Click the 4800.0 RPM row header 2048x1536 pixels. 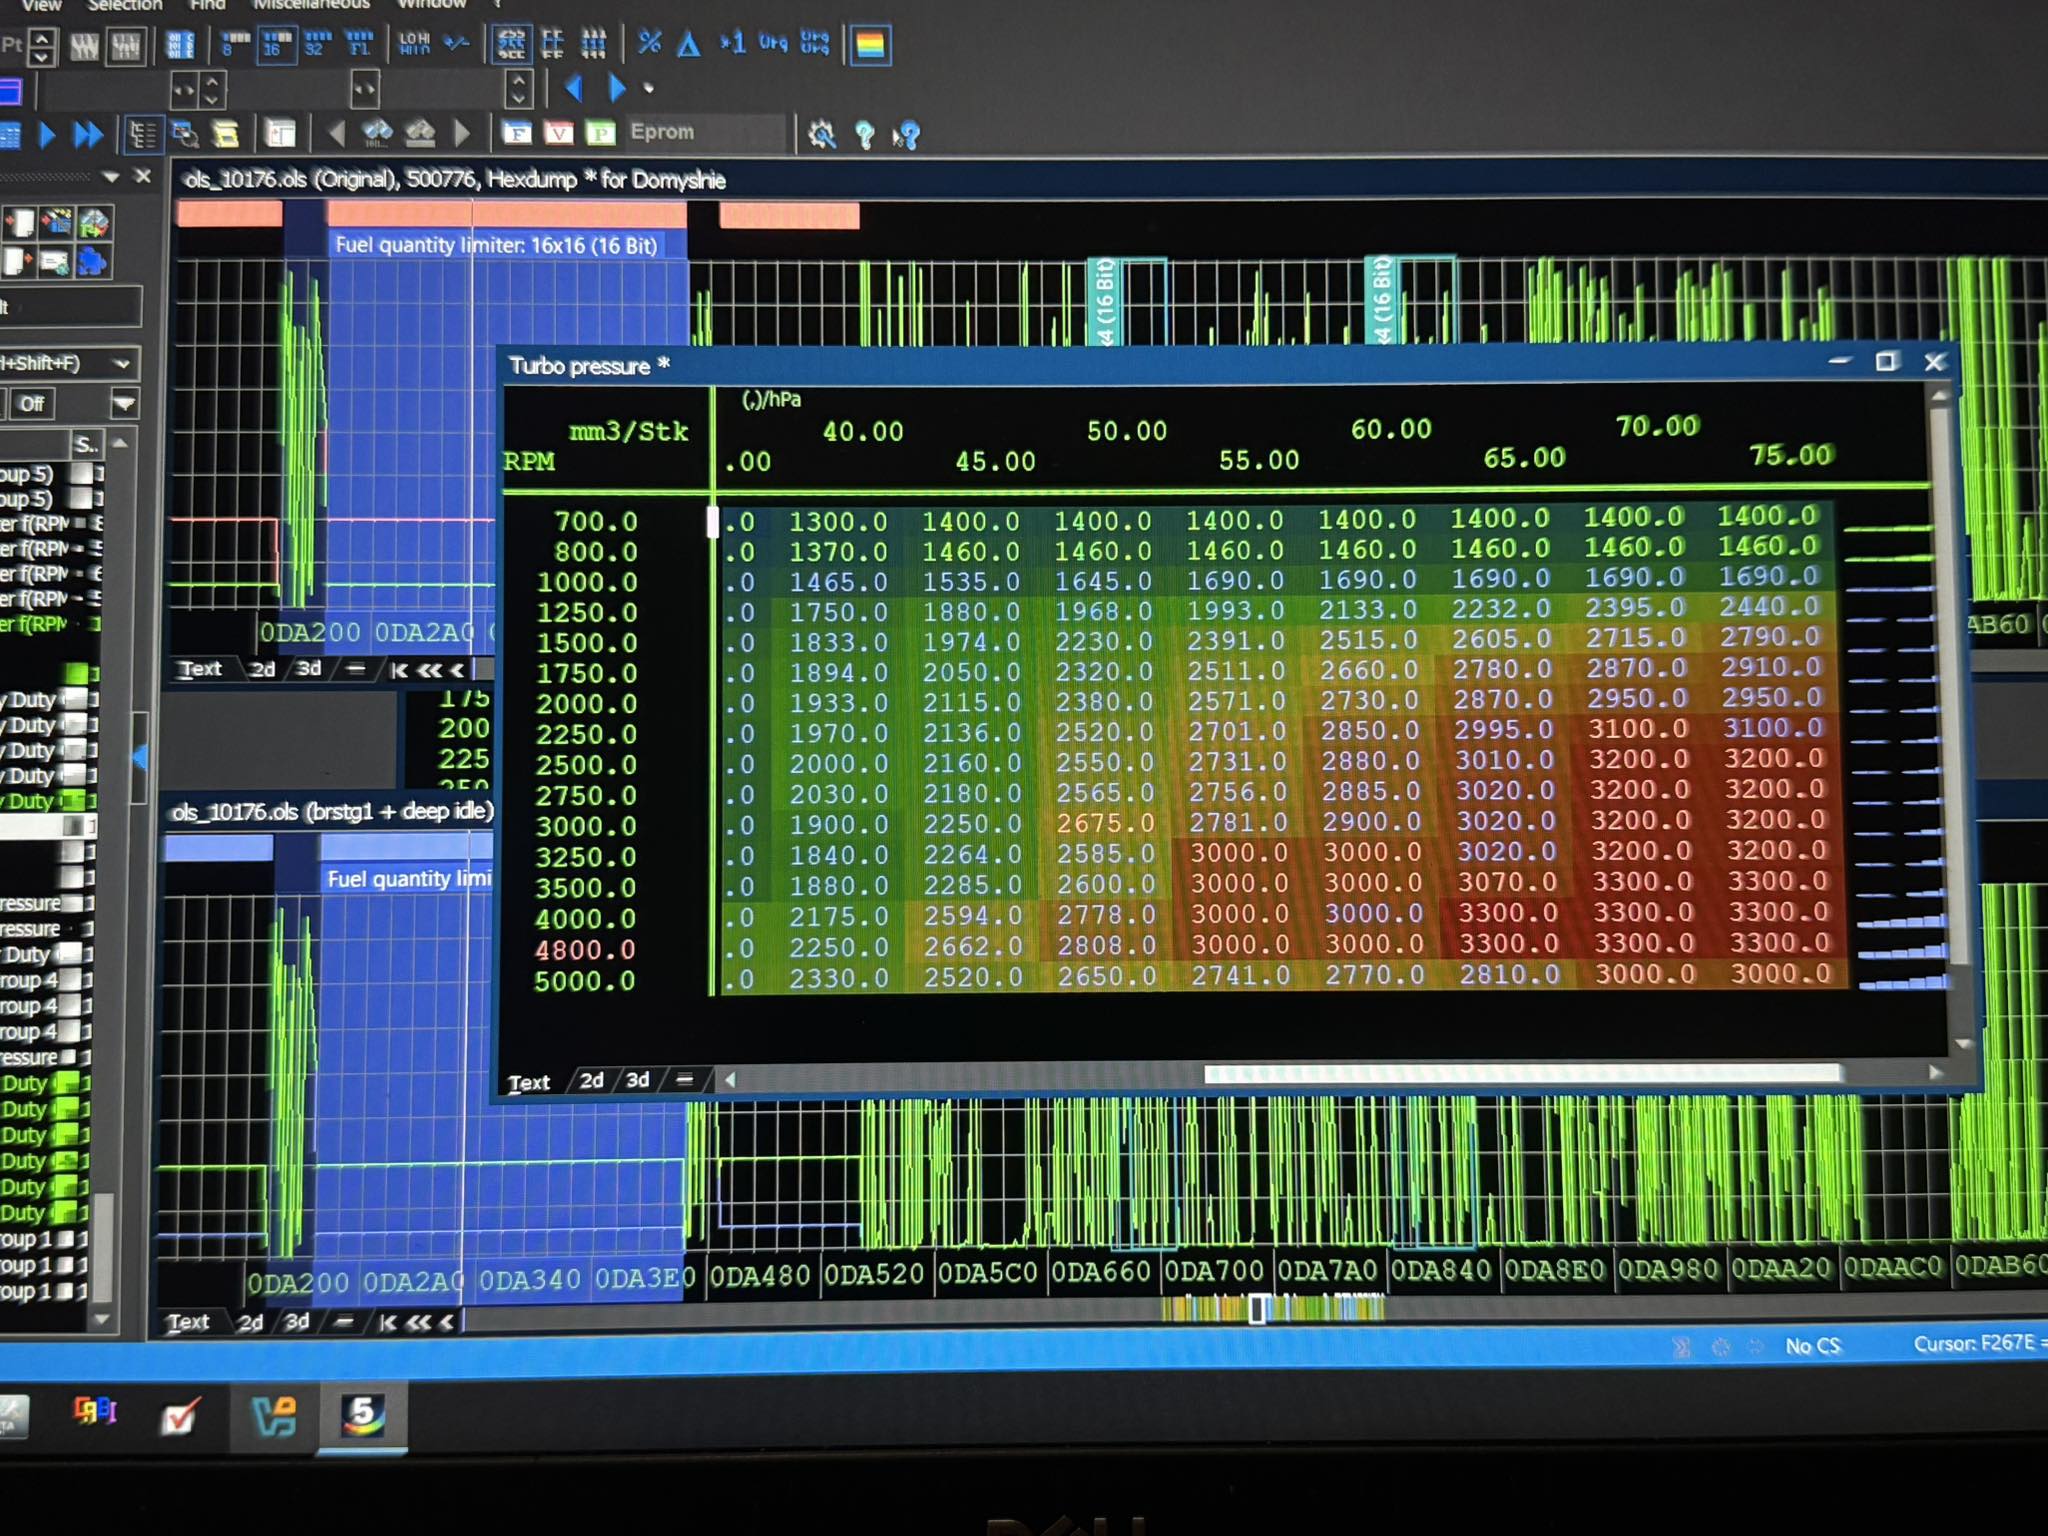(x=585, y=949)
